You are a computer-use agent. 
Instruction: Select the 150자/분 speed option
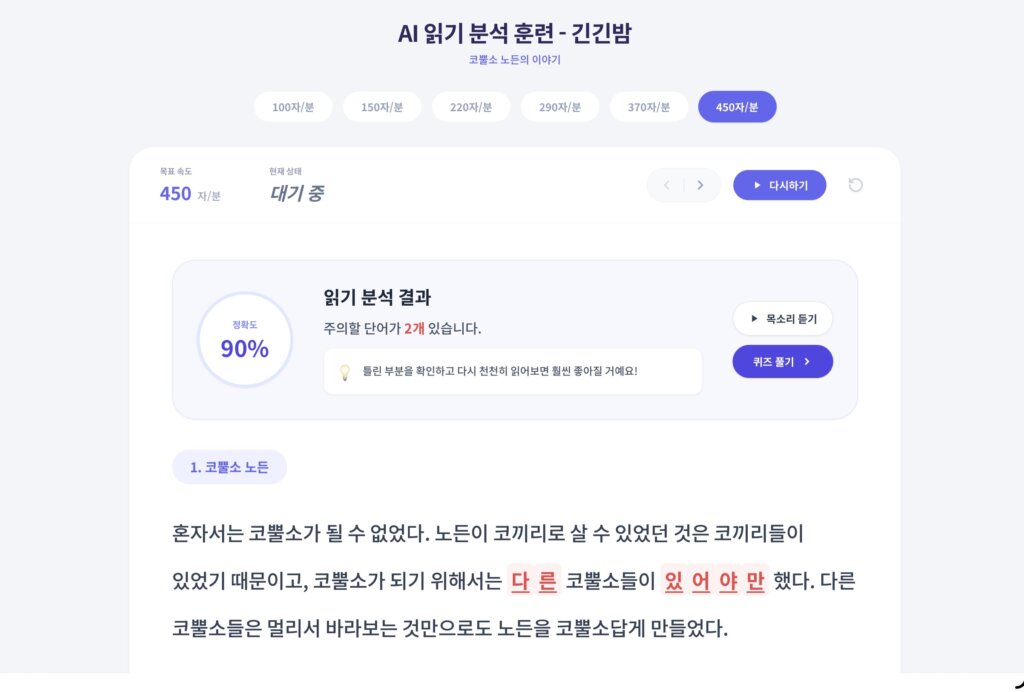pos(382,107)
